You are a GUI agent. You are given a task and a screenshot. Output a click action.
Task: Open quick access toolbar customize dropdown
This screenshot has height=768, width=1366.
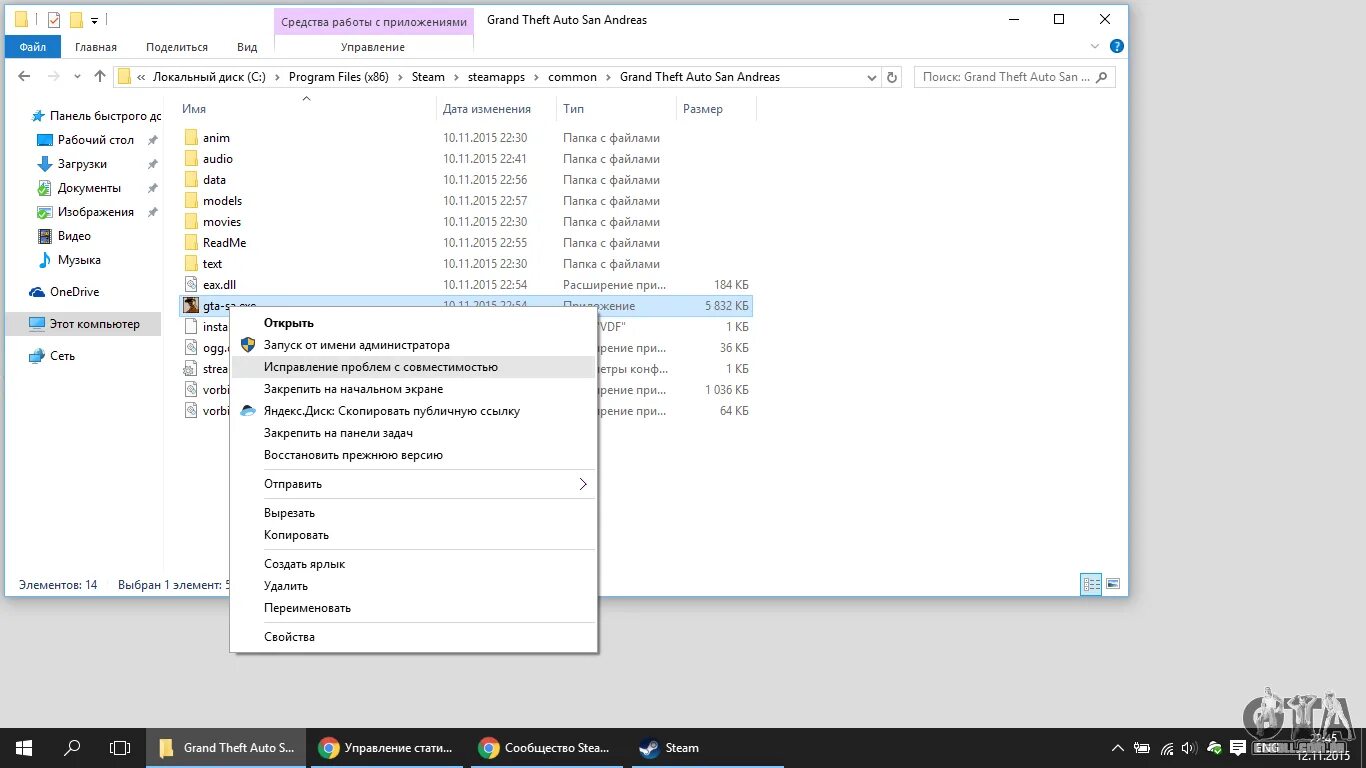point(94,20)
